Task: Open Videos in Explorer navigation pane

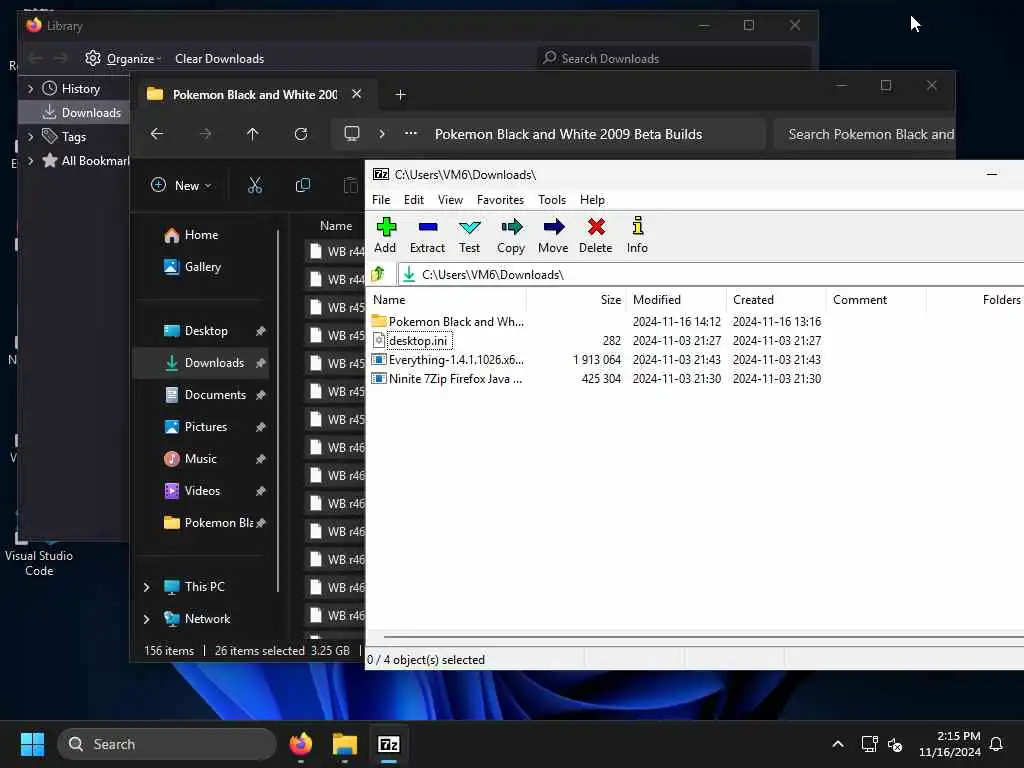Action: click(202, 490)
